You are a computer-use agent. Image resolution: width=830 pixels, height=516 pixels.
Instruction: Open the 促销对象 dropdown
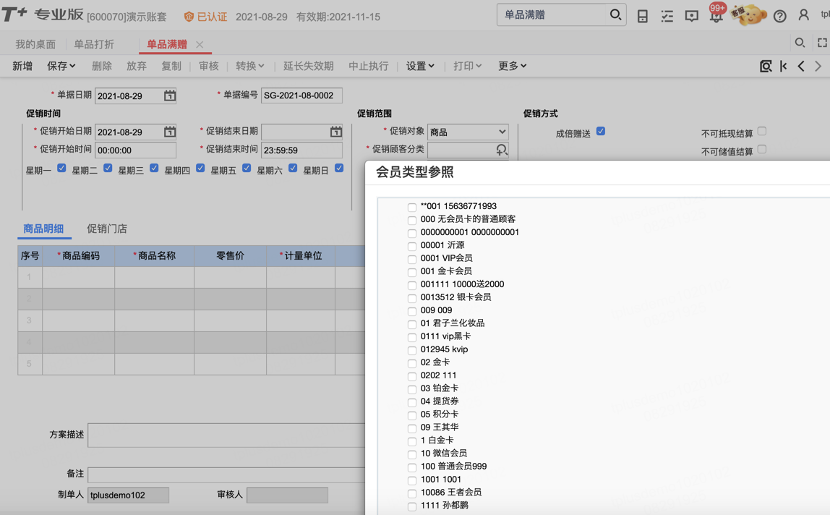pyautogui.click(x=468, y=132)
